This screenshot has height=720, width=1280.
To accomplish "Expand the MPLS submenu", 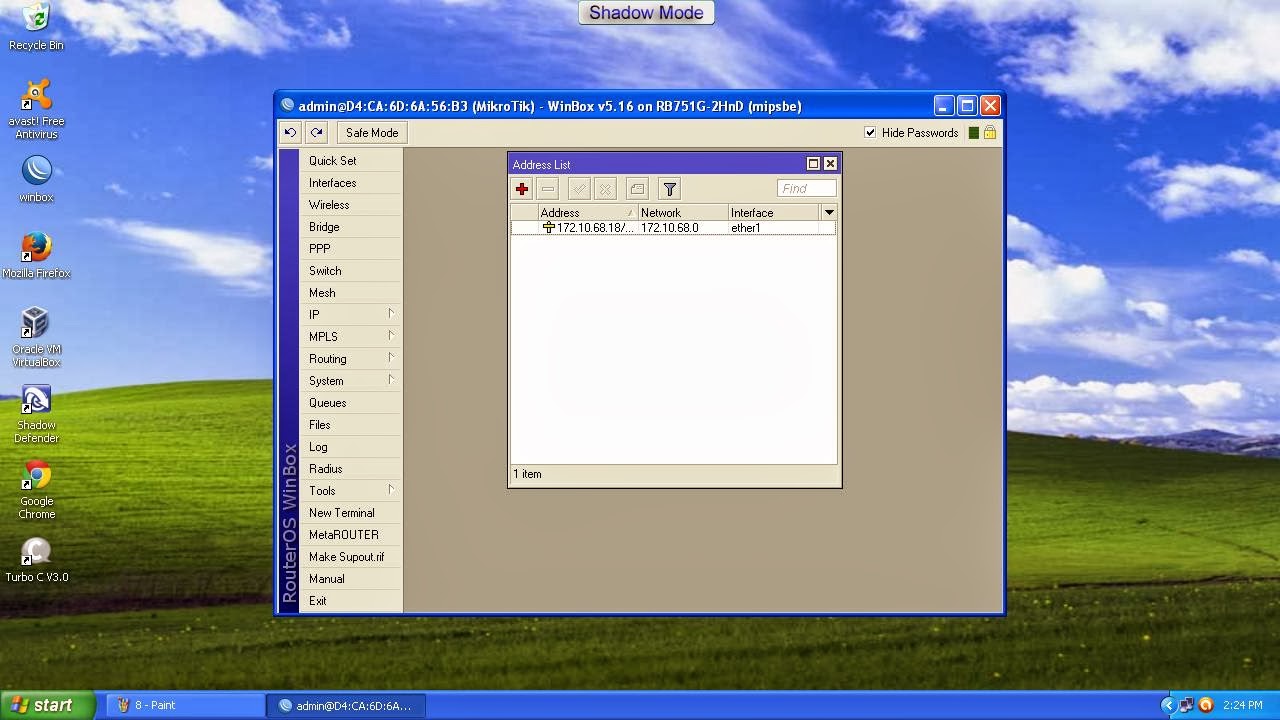I will [x=350, y=337].
